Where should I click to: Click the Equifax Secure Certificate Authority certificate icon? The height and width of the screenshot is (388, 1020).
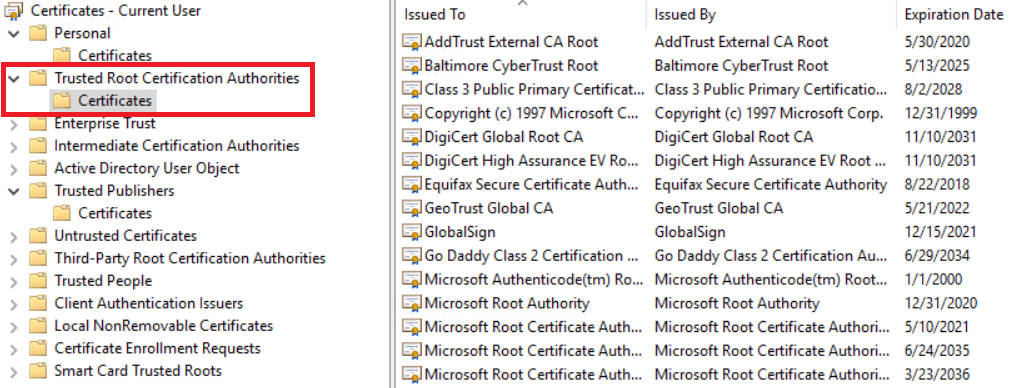[412, 185]
